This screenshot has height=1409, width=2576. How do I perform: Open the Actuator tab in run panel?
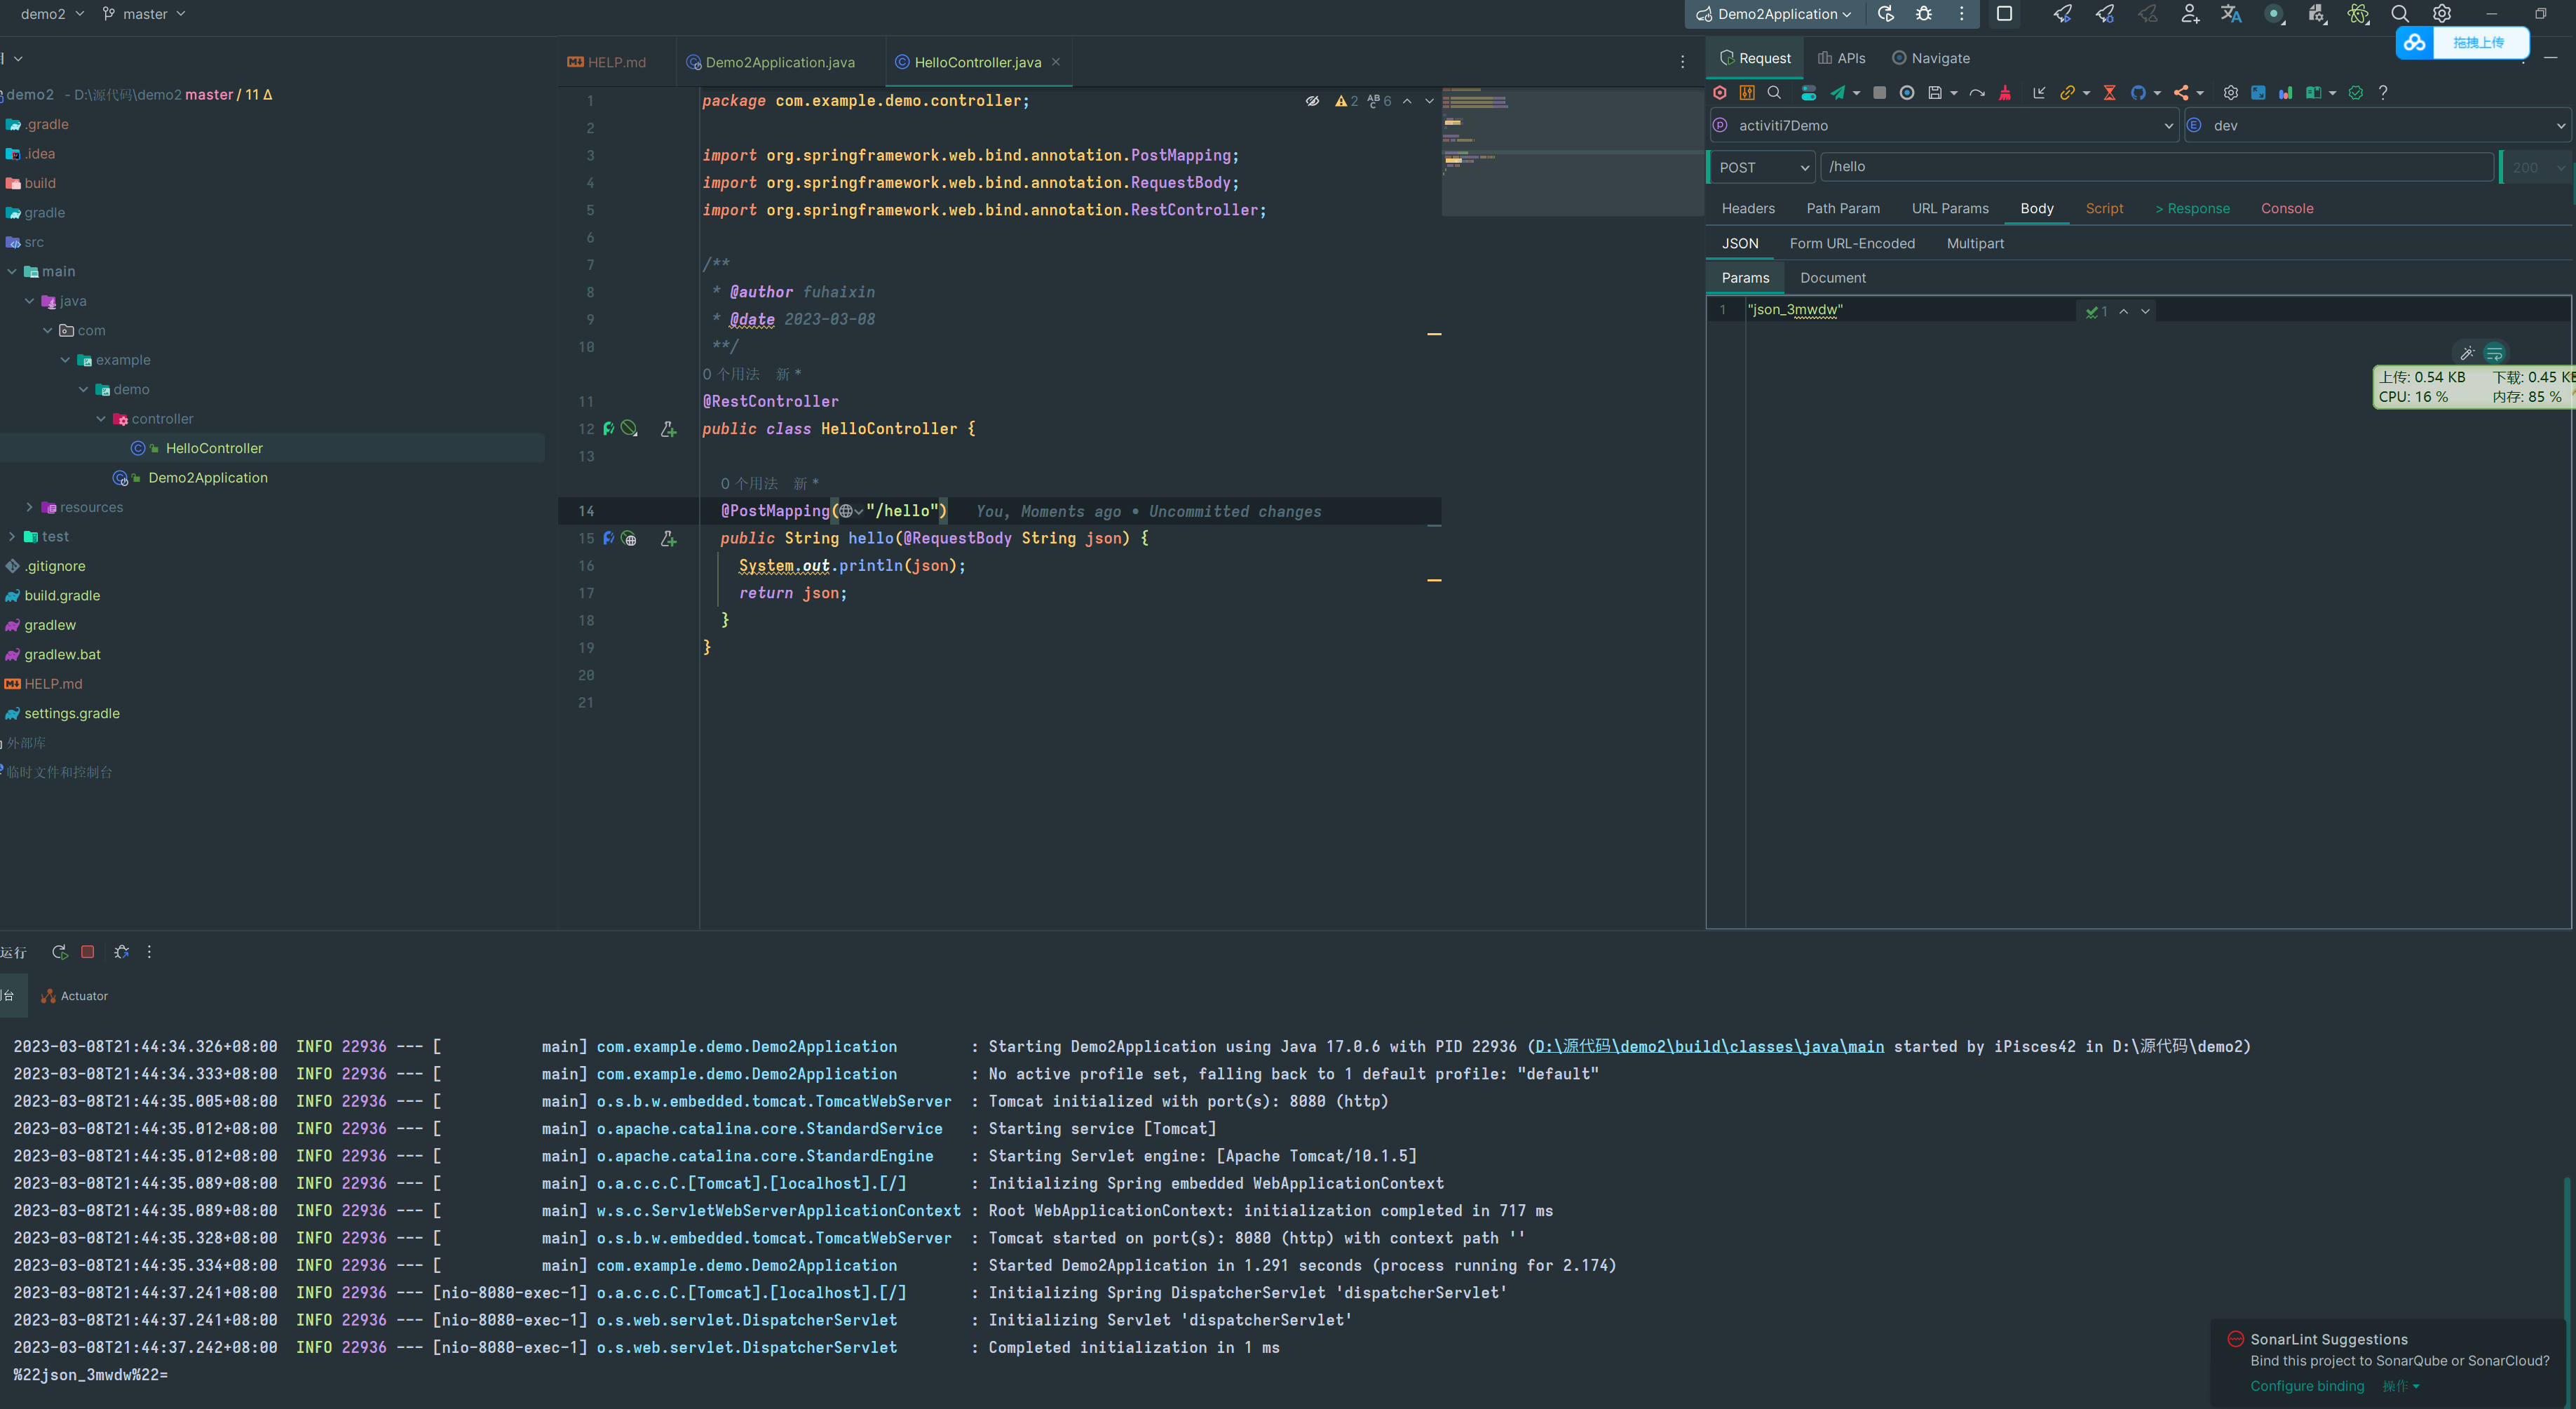tap(74, 996)
